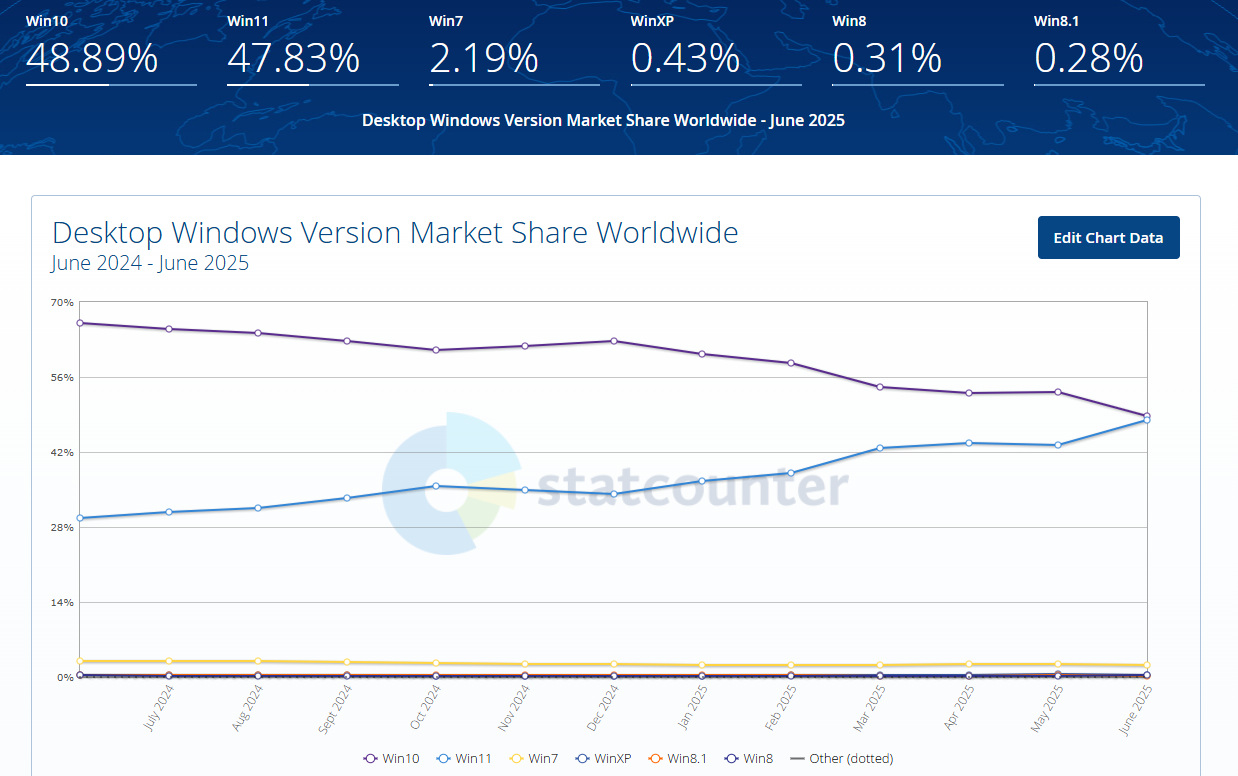Click the Win10 48.89% statistic
1238x776 pixels.
click(92, 58)
